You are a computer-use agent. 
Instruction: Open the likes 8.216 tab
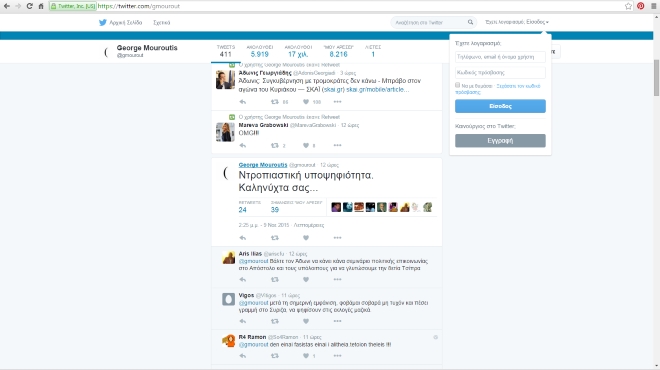tap(338, 51)
